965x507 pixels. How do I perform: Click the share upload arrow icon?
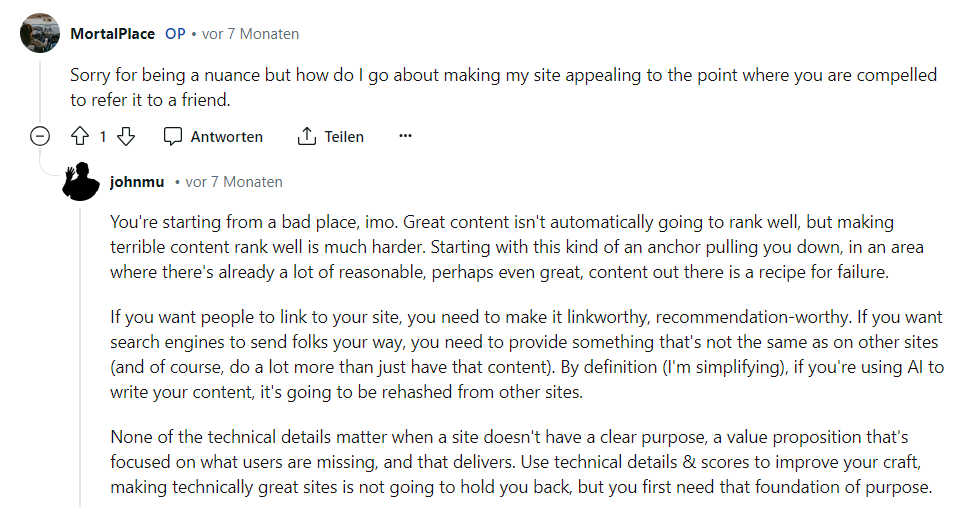point(306,136)
